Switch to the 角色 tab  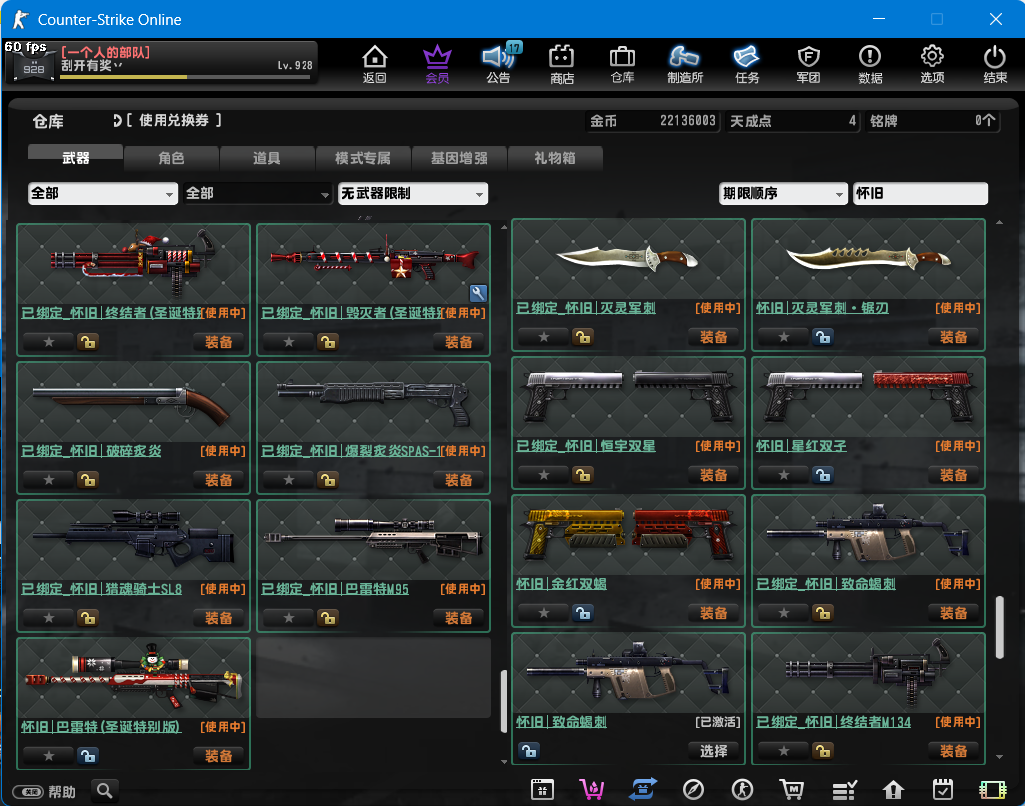click(x=171, y=158)
